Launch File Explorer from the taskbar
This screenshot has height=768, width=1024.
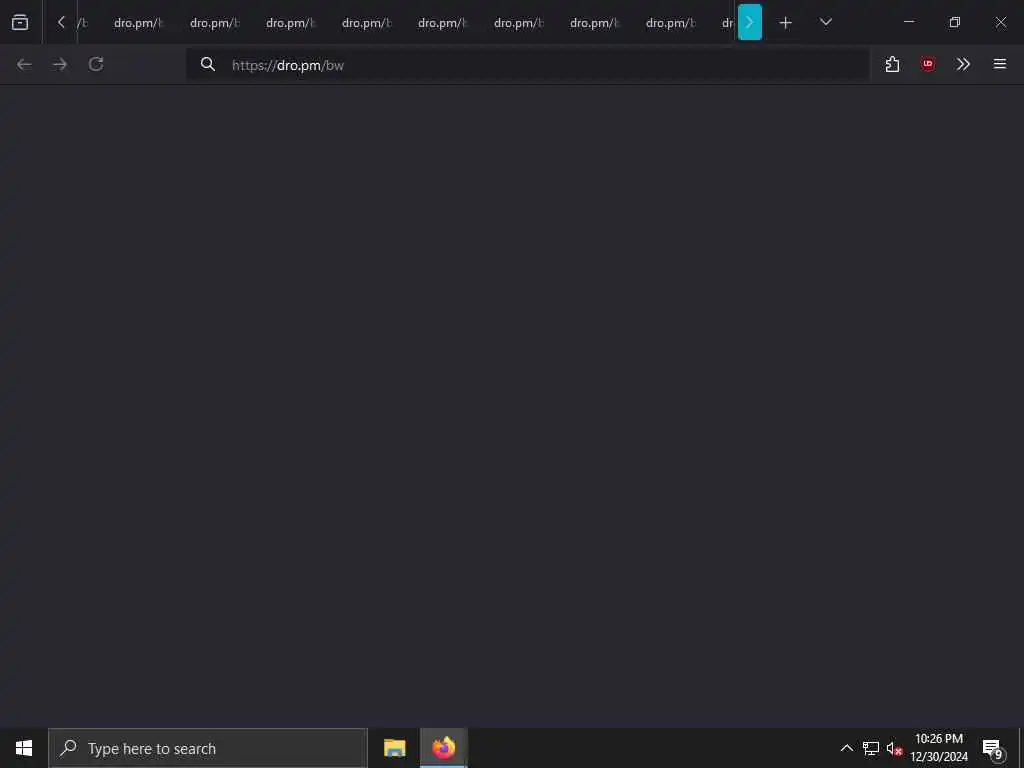394,748
